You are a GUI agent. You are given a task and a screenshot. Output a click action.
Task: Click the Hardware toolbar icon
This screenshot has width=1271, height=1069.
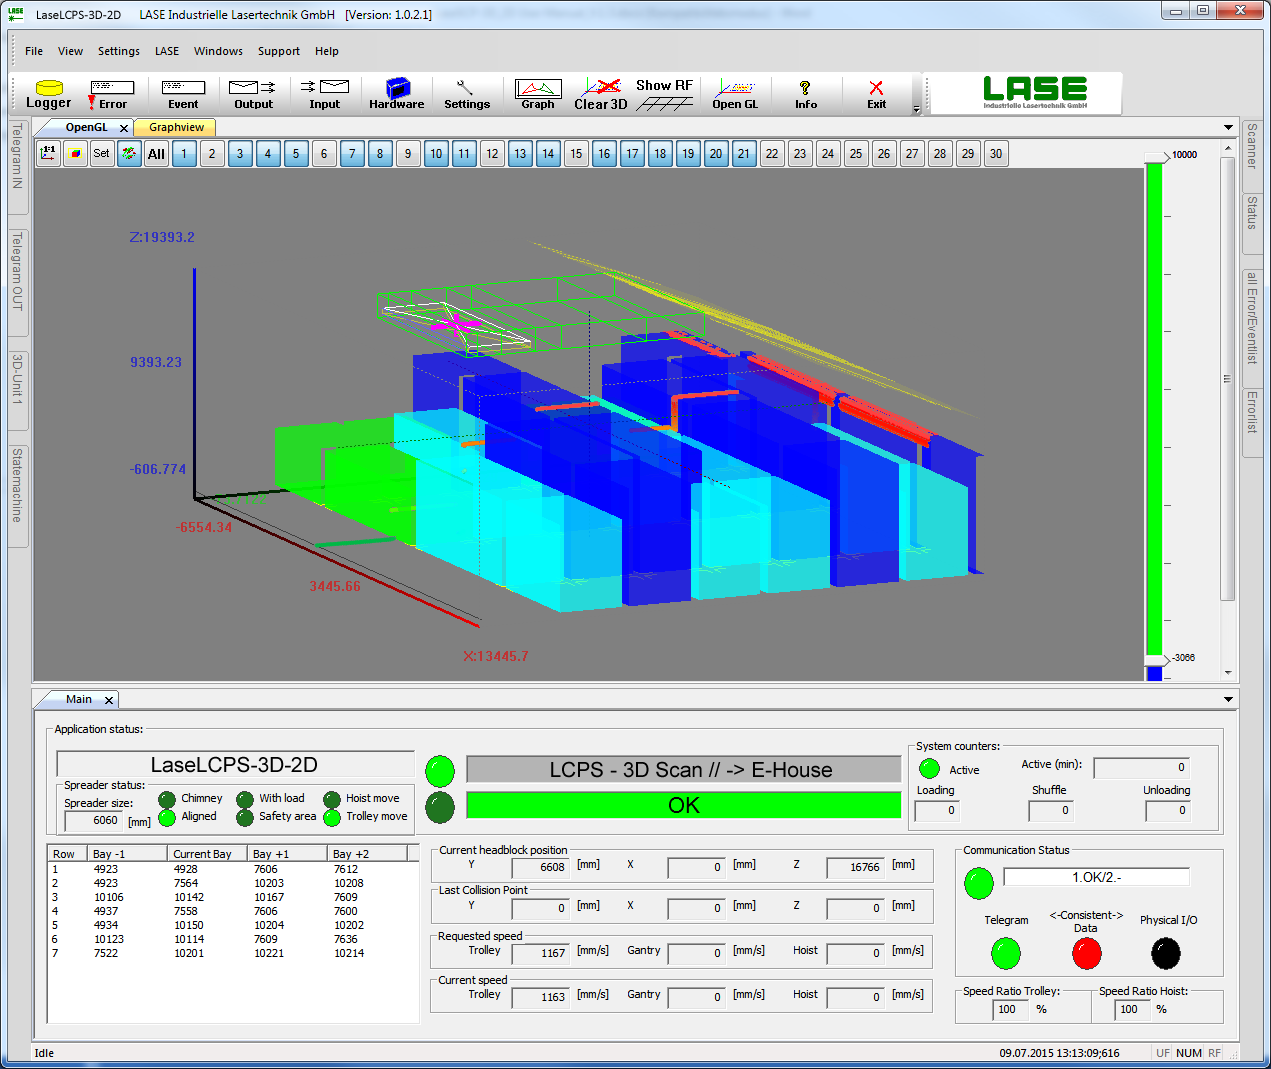(x=396, y=94)
